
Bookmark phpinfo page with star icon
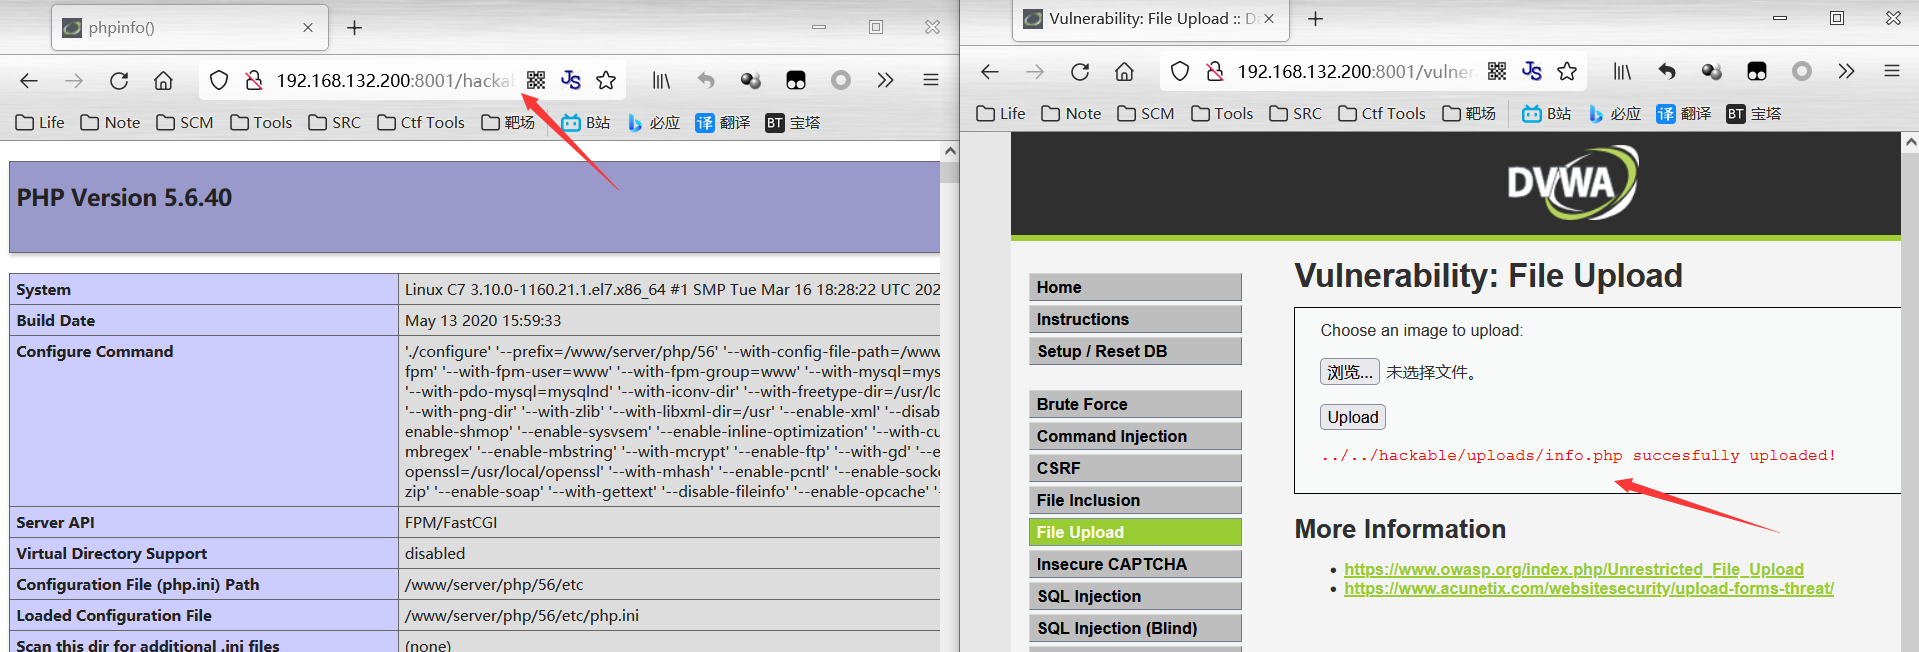pos(606,80)
